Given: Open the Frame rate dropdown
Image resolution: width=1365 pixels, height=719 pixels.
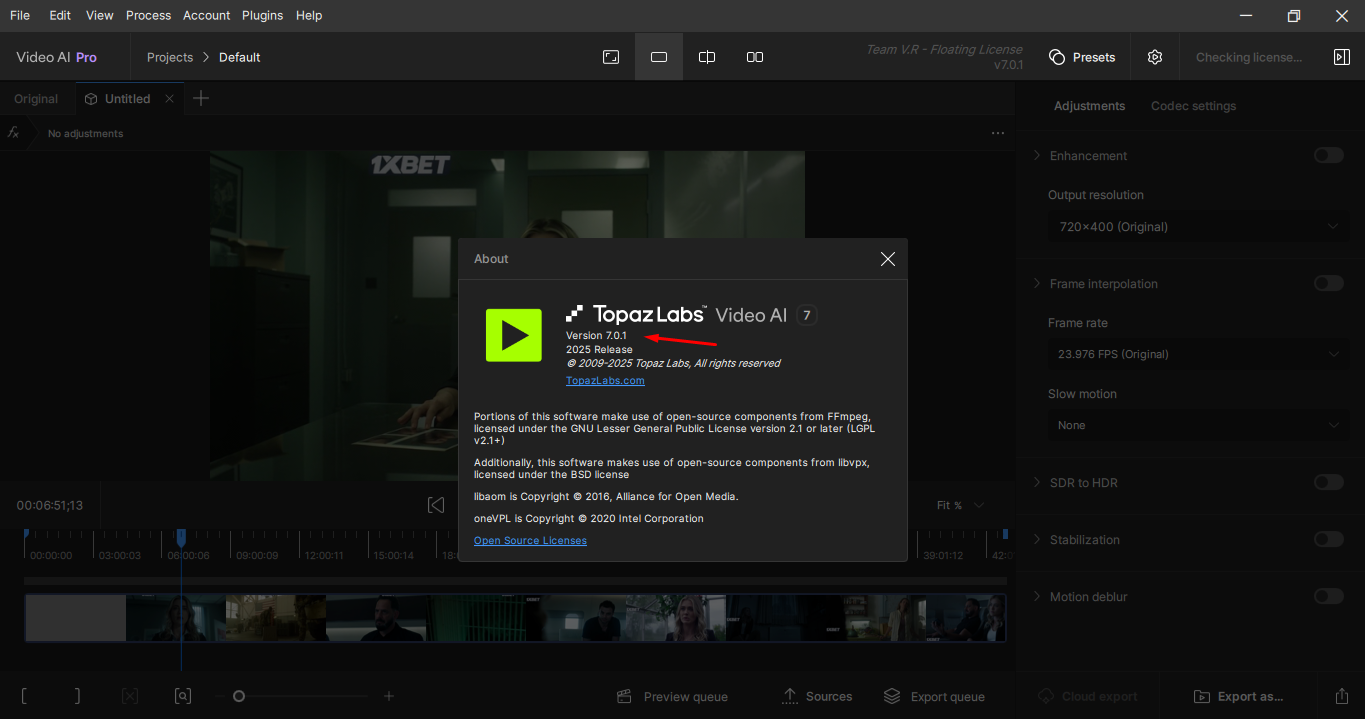Looking at the screenshot, I should point(1197,354).
